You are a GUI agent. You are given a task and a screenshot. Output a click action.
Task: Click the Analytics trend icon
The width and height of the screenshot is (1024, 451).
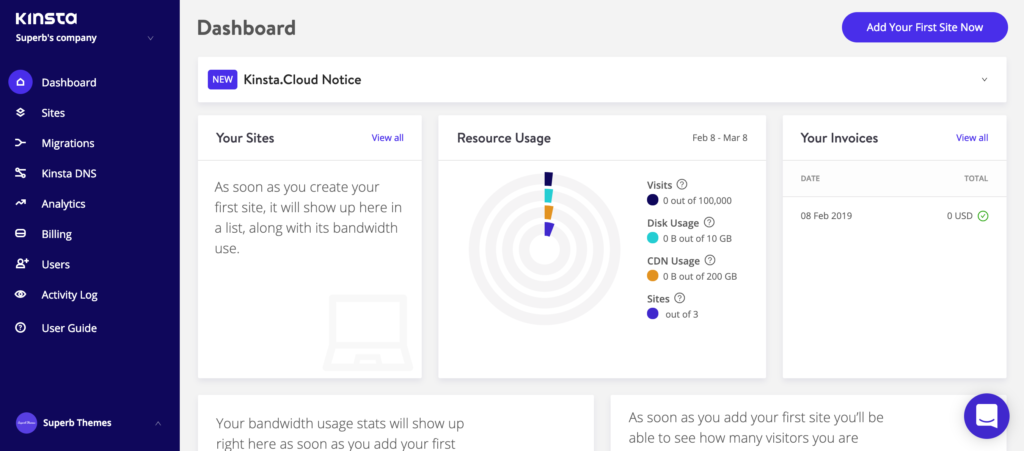coord(20,204)
